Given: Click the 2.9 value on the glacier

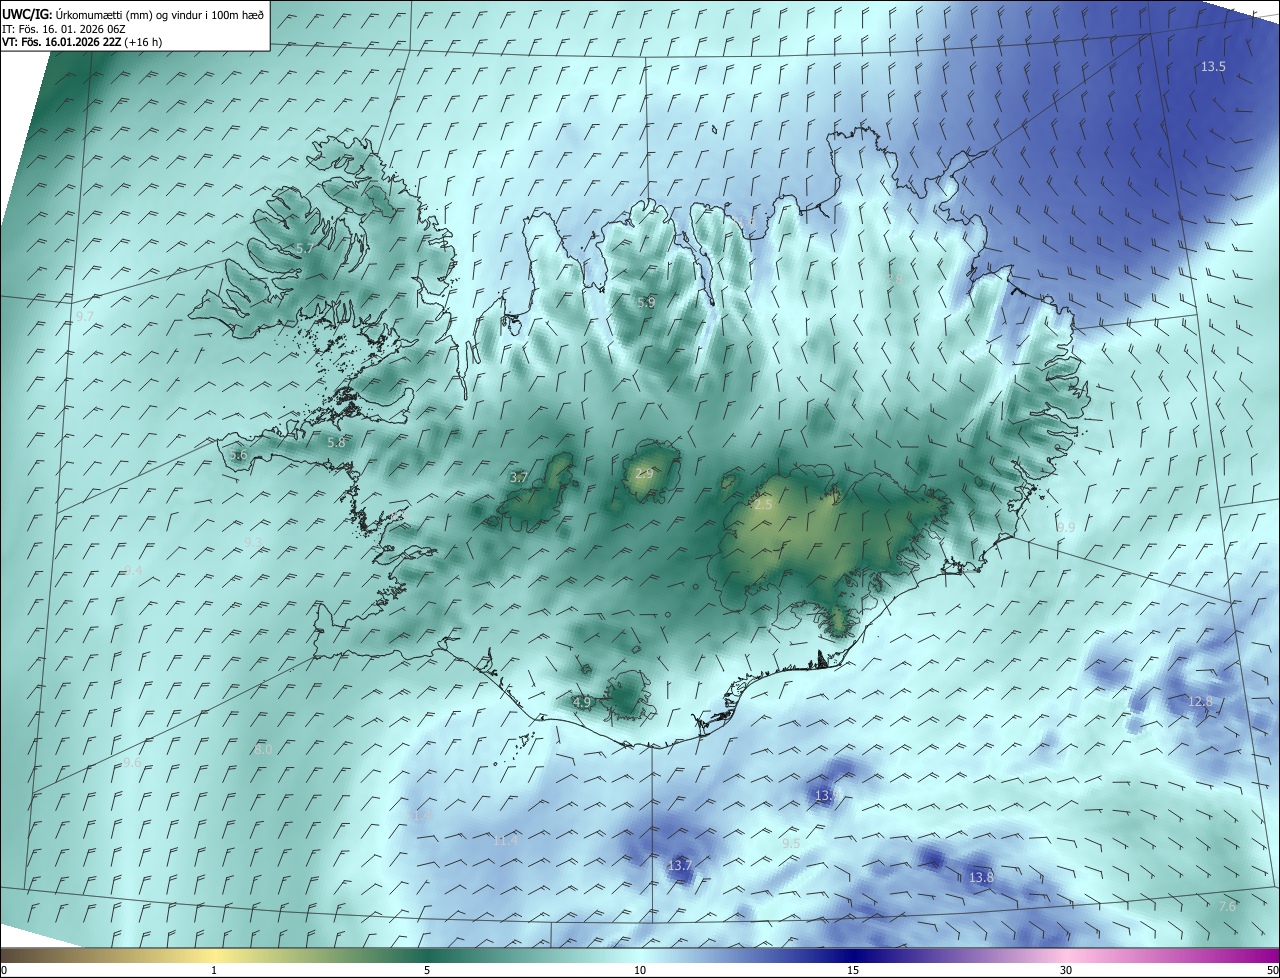Looking at the screenshot, I should (644, 474).
